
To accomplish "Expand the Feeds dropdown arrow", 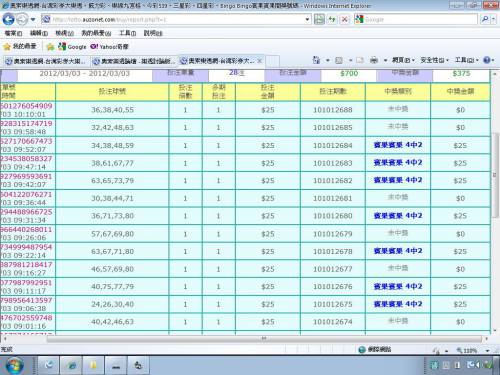I will tap(350, 60).
